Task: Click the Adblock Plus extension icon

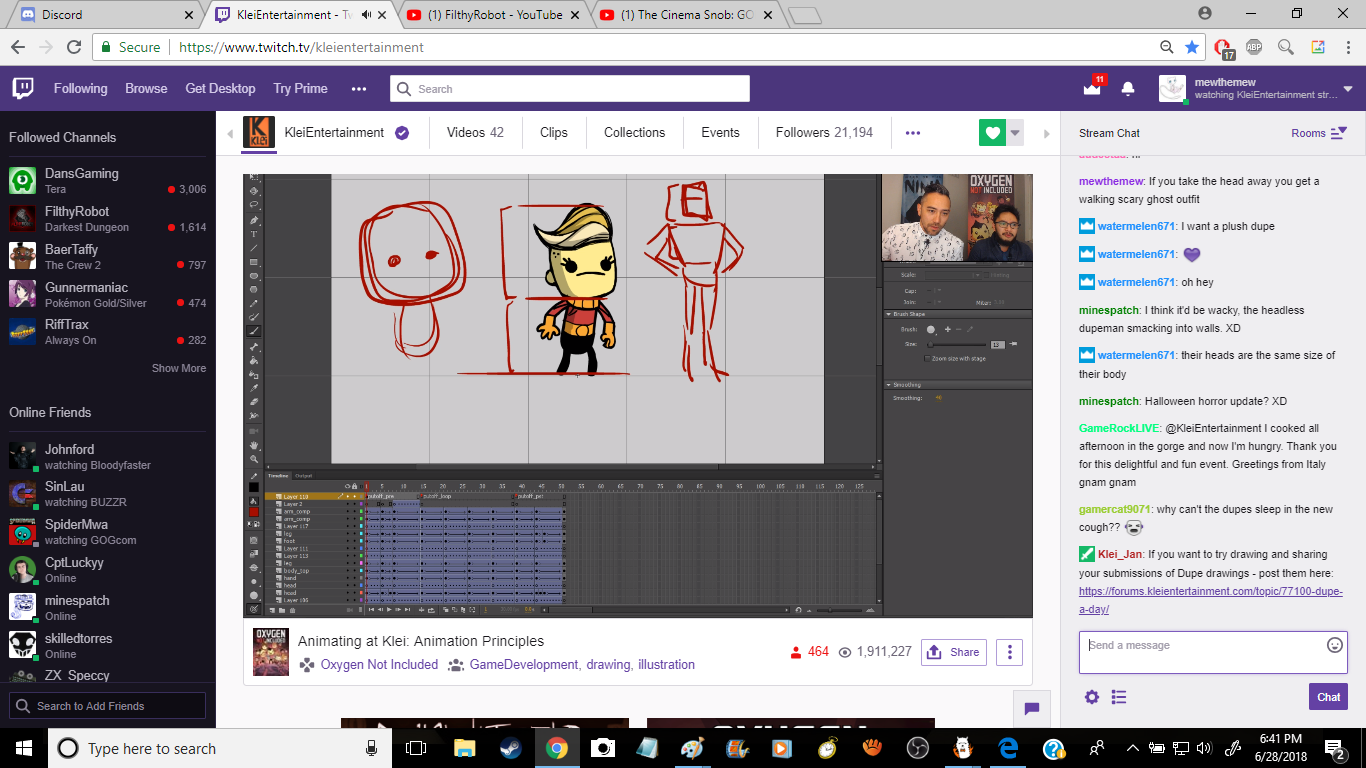Action: click(x=1254, y=47)
